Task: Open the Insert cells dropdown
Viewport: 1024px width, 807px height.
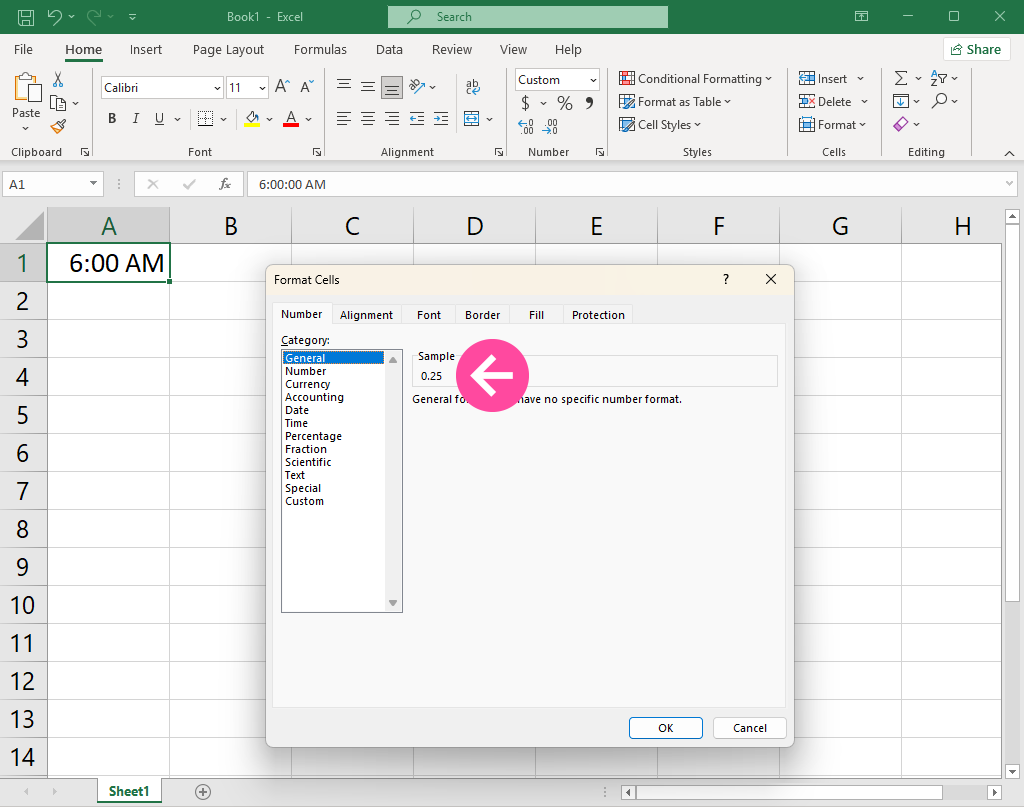Action: click(861, 79)
